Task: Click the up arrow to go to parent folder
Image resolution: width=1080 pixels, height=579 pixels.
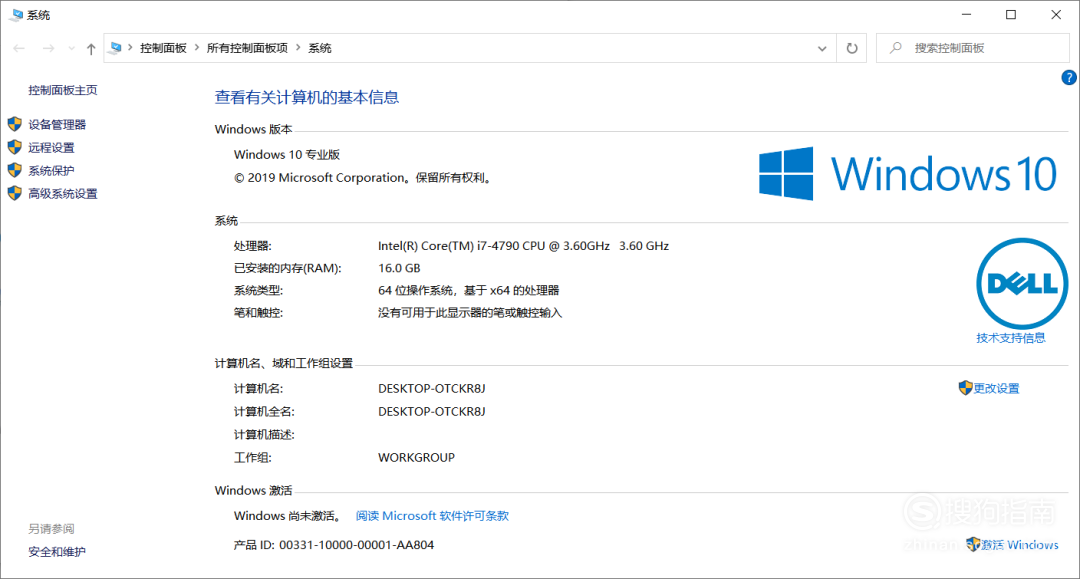Action: click(x=89, y=47)
